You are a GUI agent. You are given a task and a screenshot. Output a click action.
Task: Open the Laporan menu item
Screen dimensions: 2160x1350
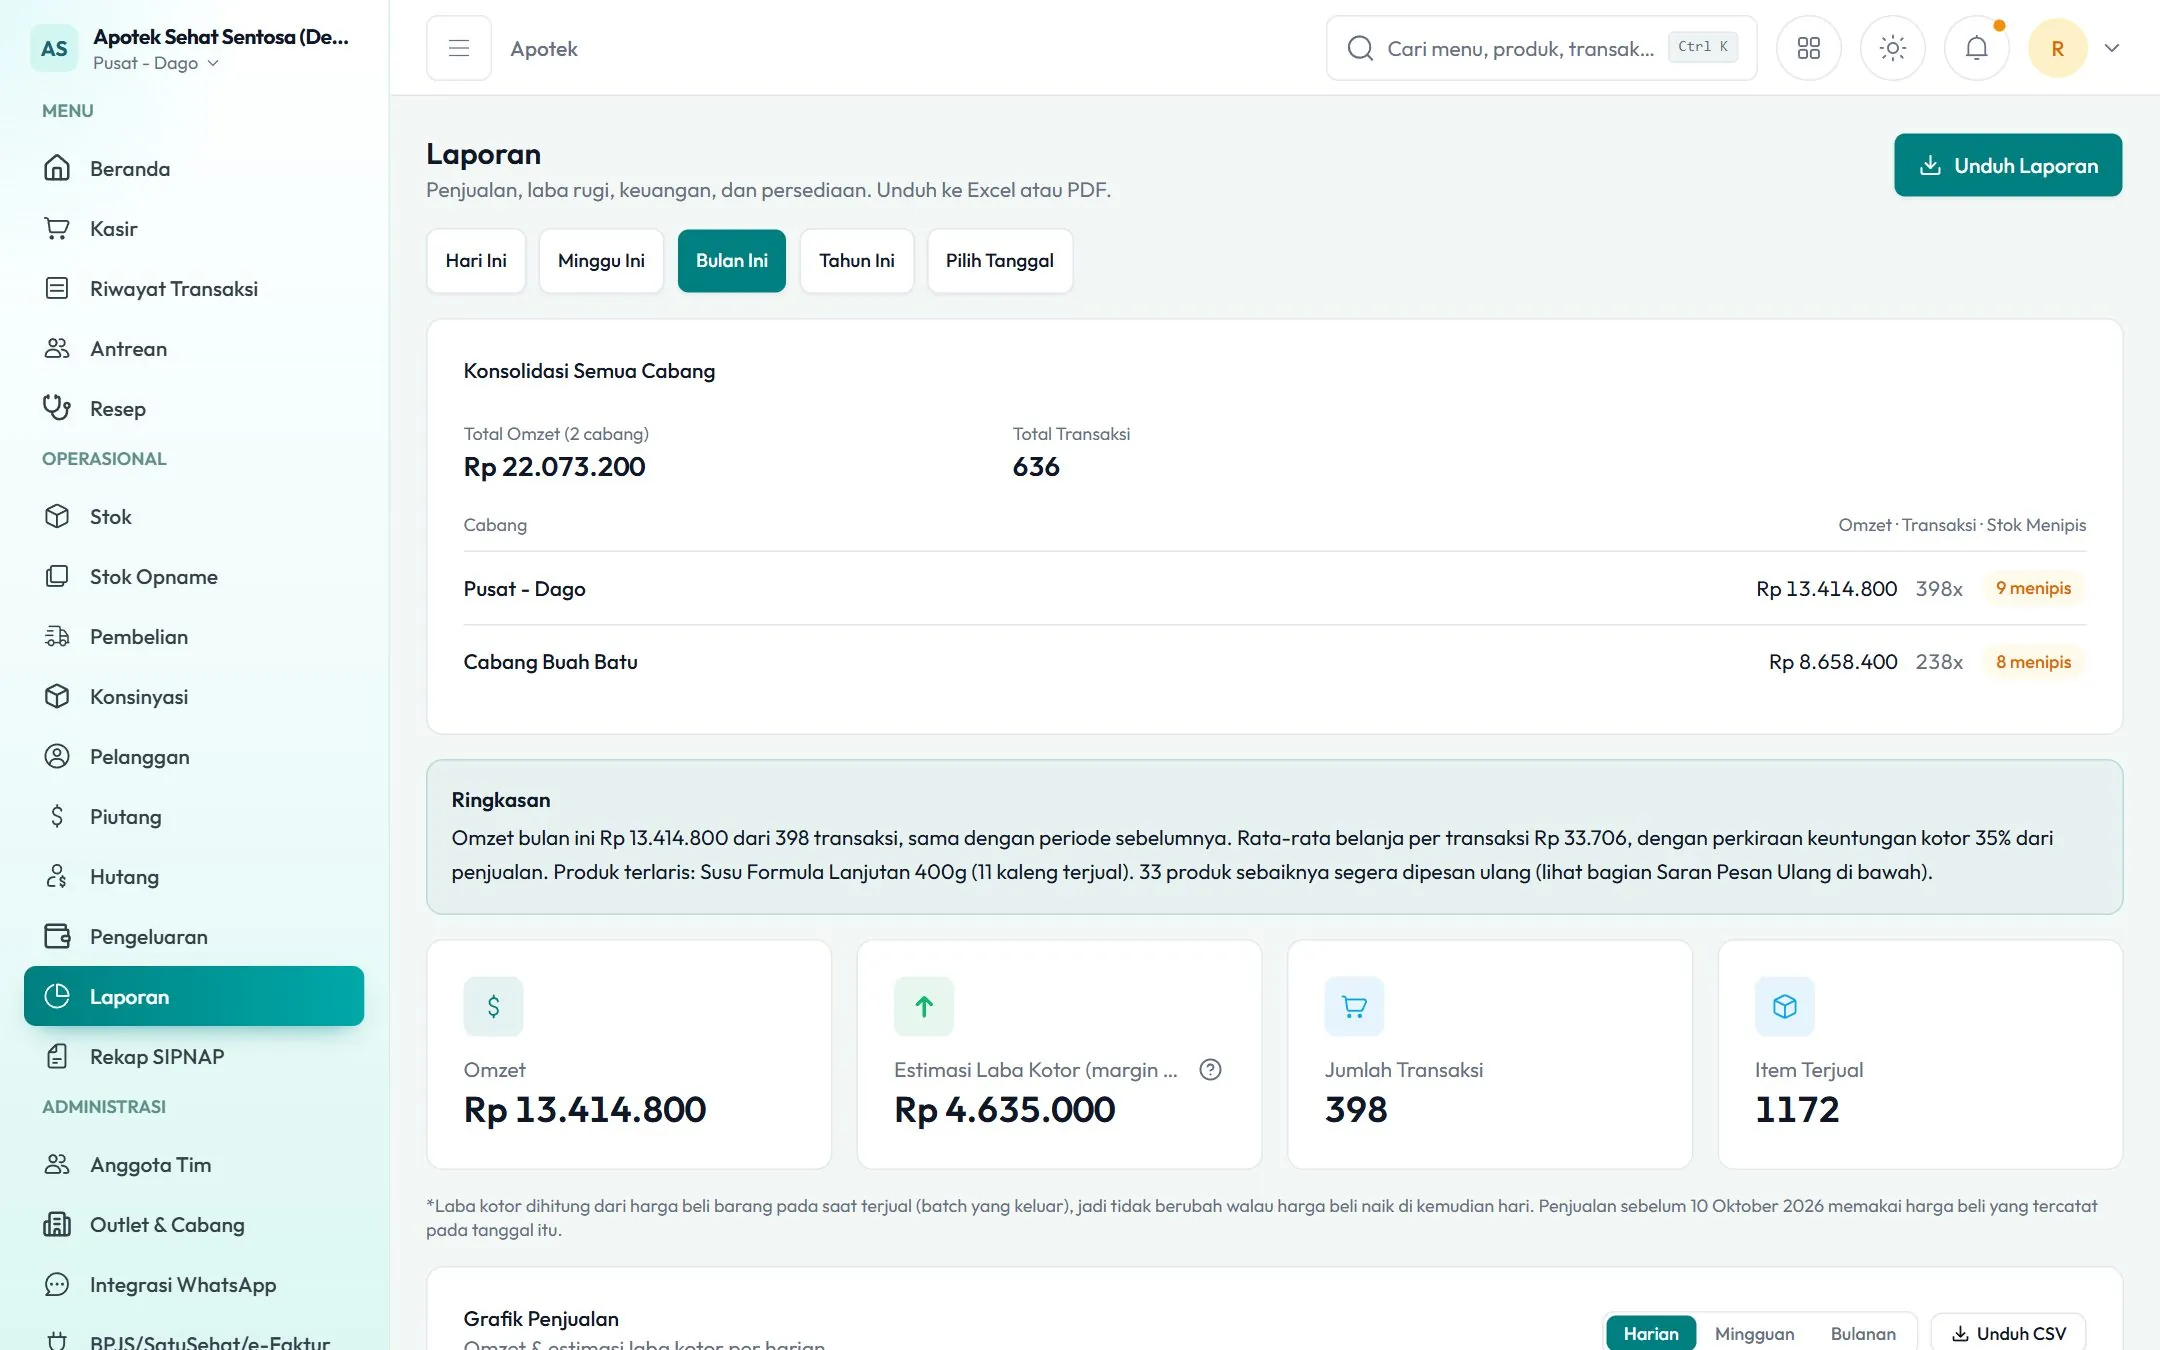coord(194,996)
